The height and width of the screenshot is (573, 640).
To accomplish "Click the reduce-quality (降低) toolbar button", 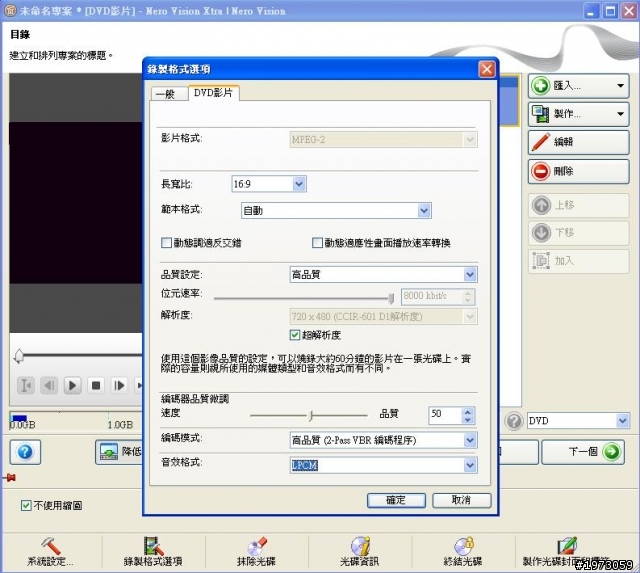I will 119,452.
